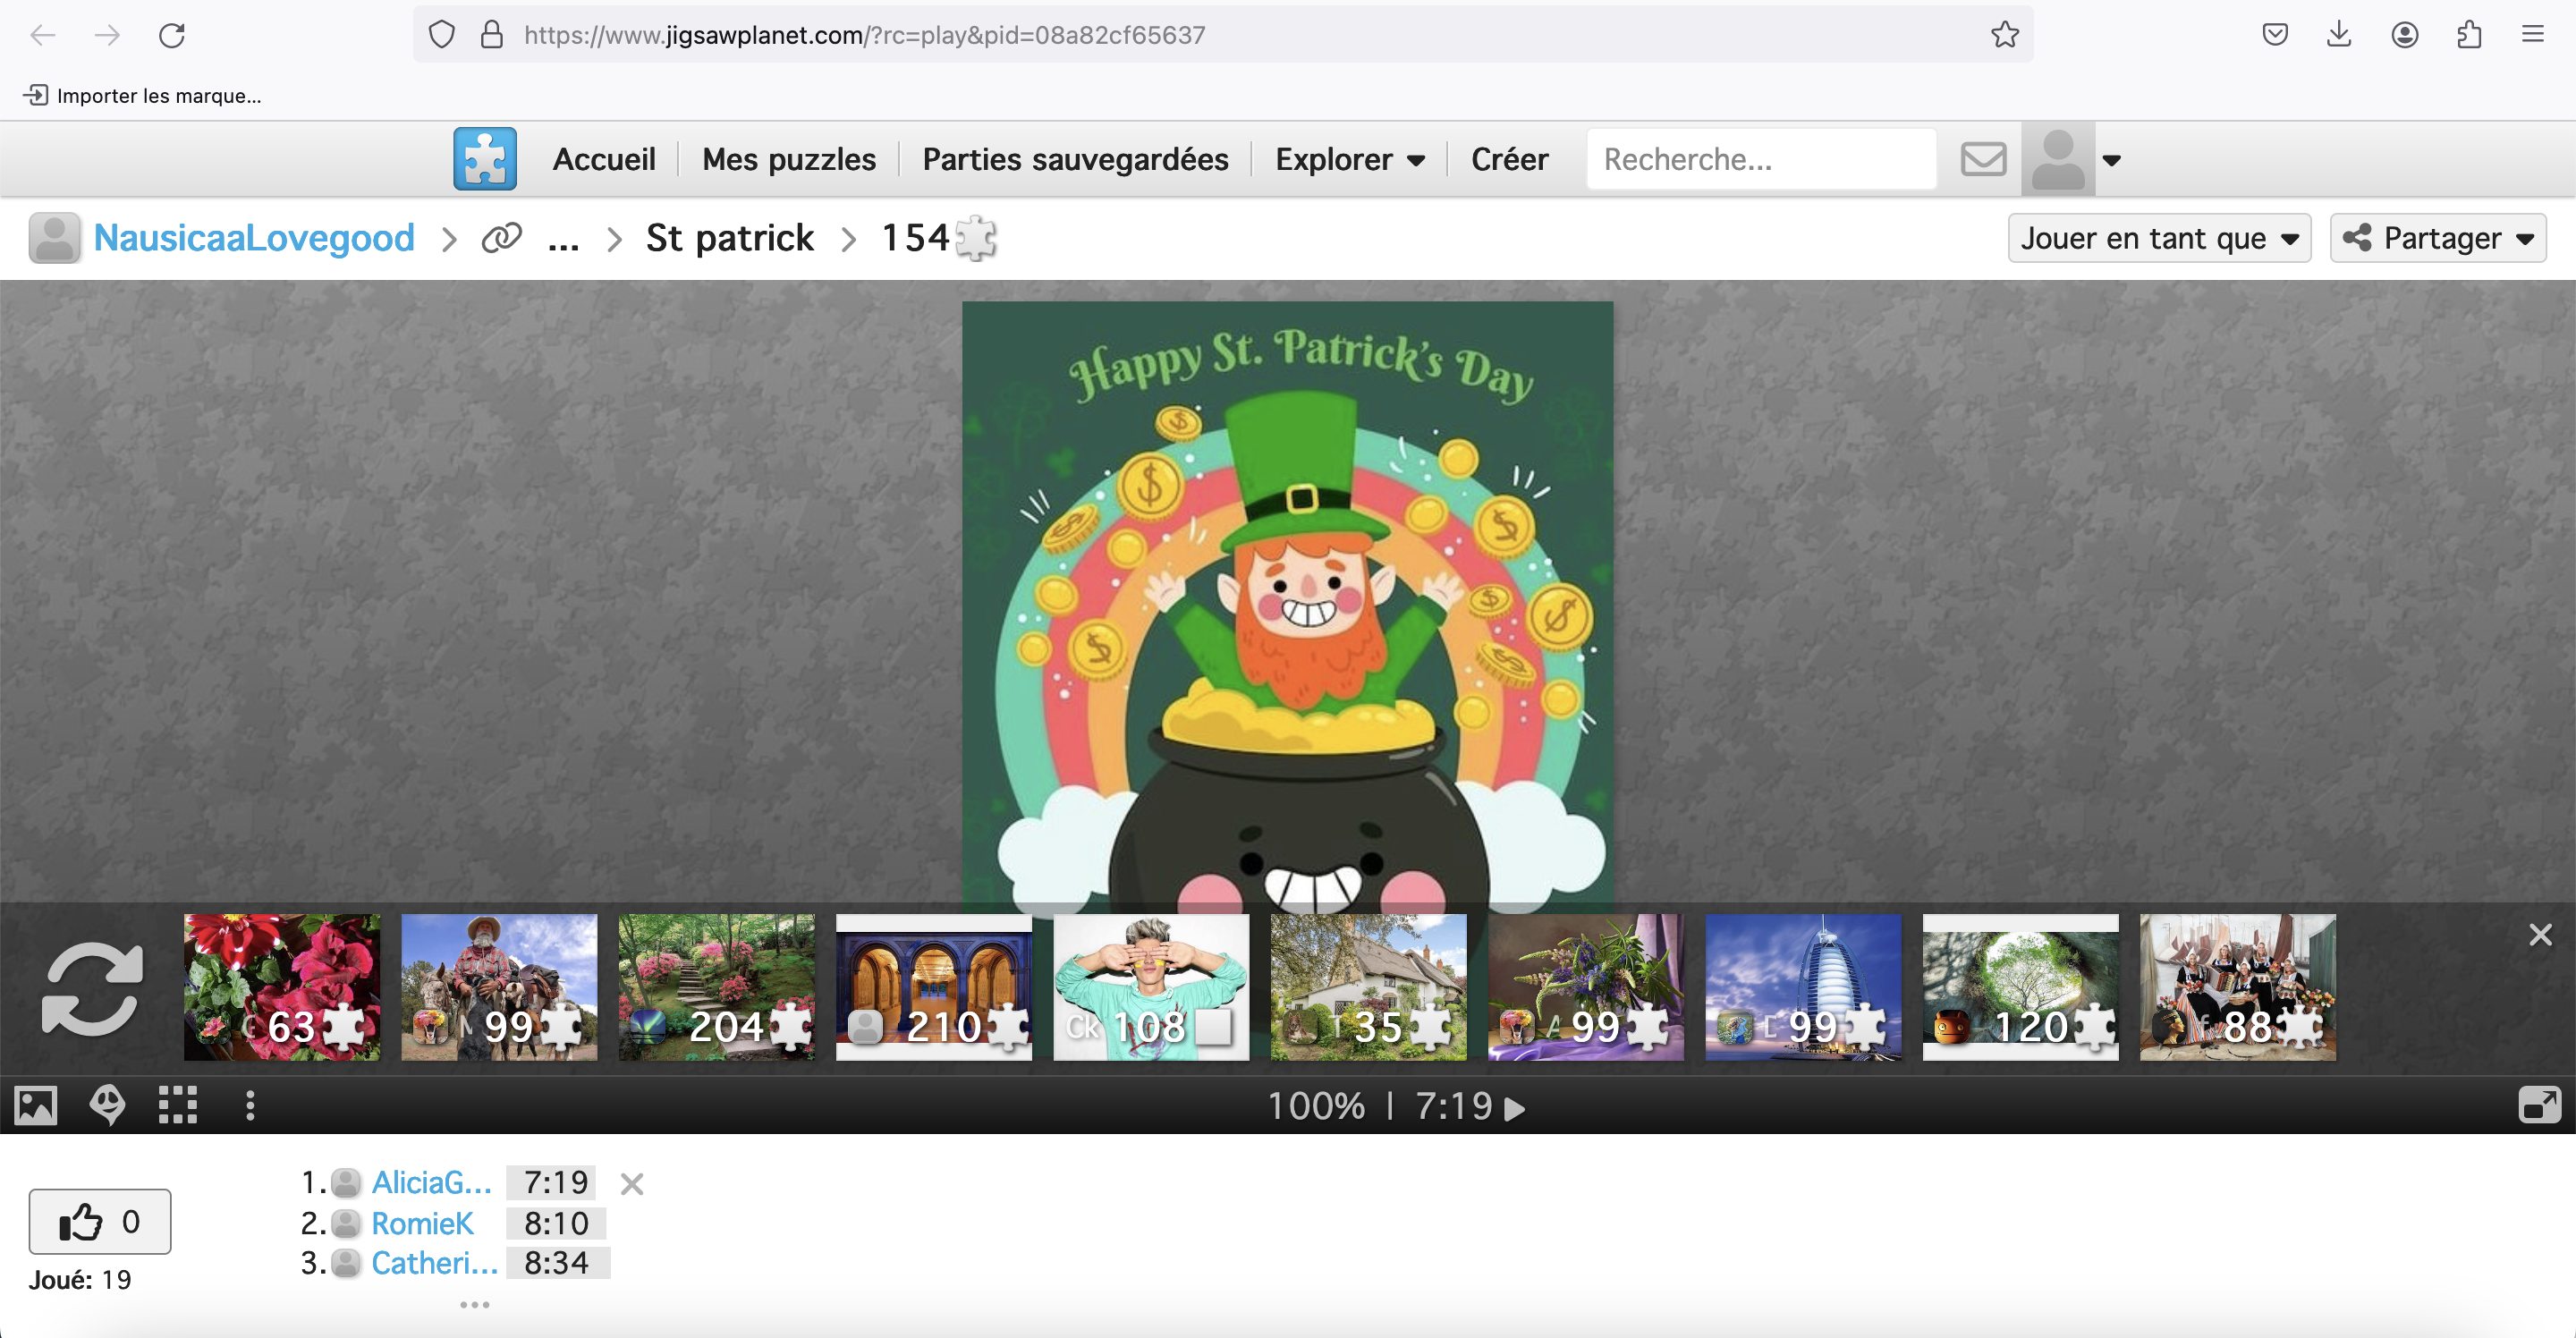Open the messages envelope icon
Screen dimensions: 2576x1338
pyautogui.click(x=1983, y=159)
